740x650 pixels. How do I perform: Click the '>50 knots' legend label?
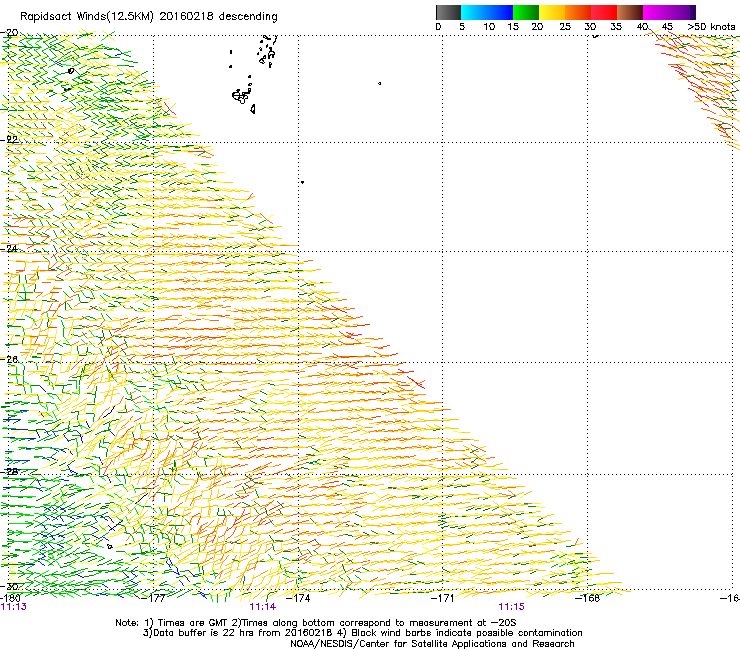pyautogui.click(x=711, y=26)
